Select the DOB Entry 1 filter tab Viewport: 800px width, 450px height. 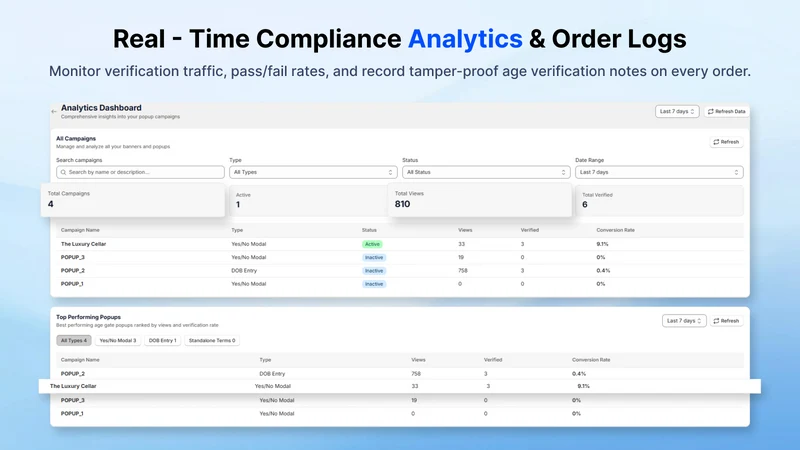162,340
